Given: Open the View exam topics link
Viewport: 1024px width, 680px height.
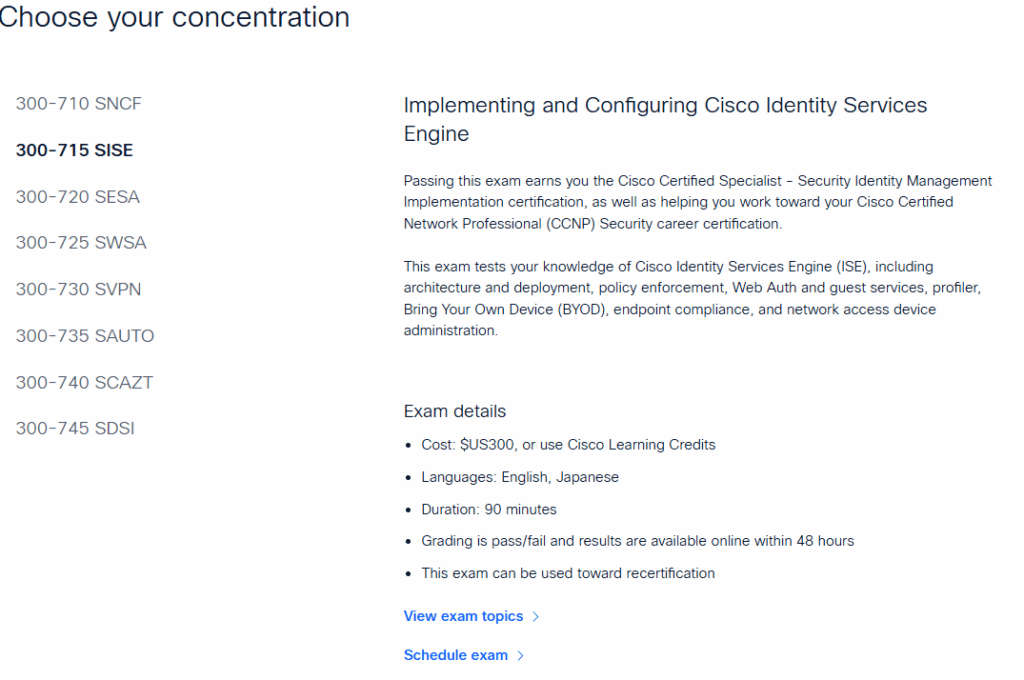Looking at the screenshot, I should [463, 616].
